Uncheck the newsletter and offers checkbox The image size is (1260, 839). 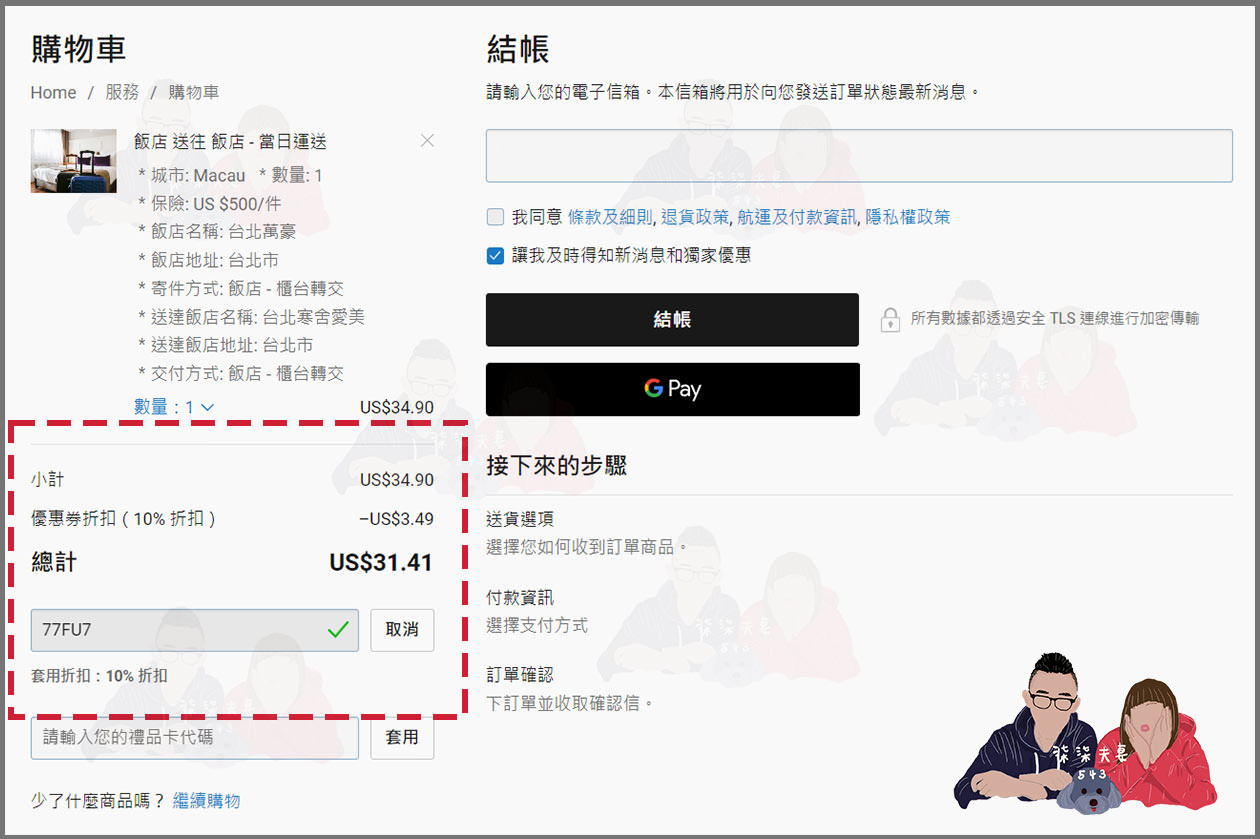pyautogui.click(x=495, y=255)
